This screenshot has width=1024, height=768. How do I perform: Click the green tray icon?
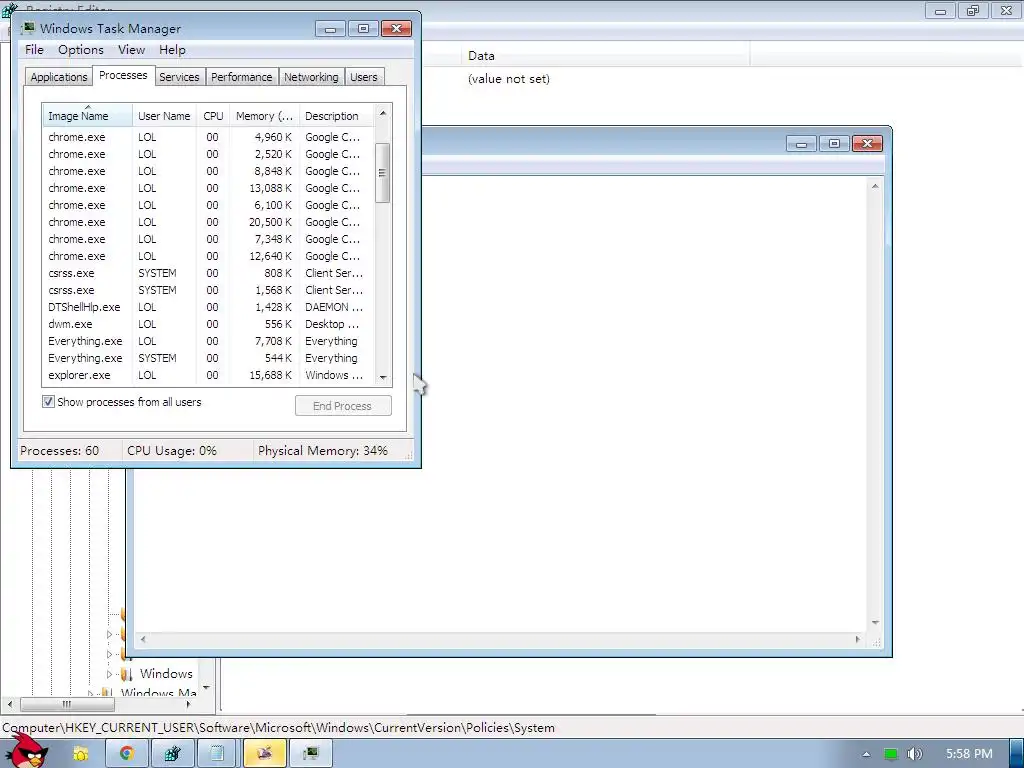click(x=891, y=754)
